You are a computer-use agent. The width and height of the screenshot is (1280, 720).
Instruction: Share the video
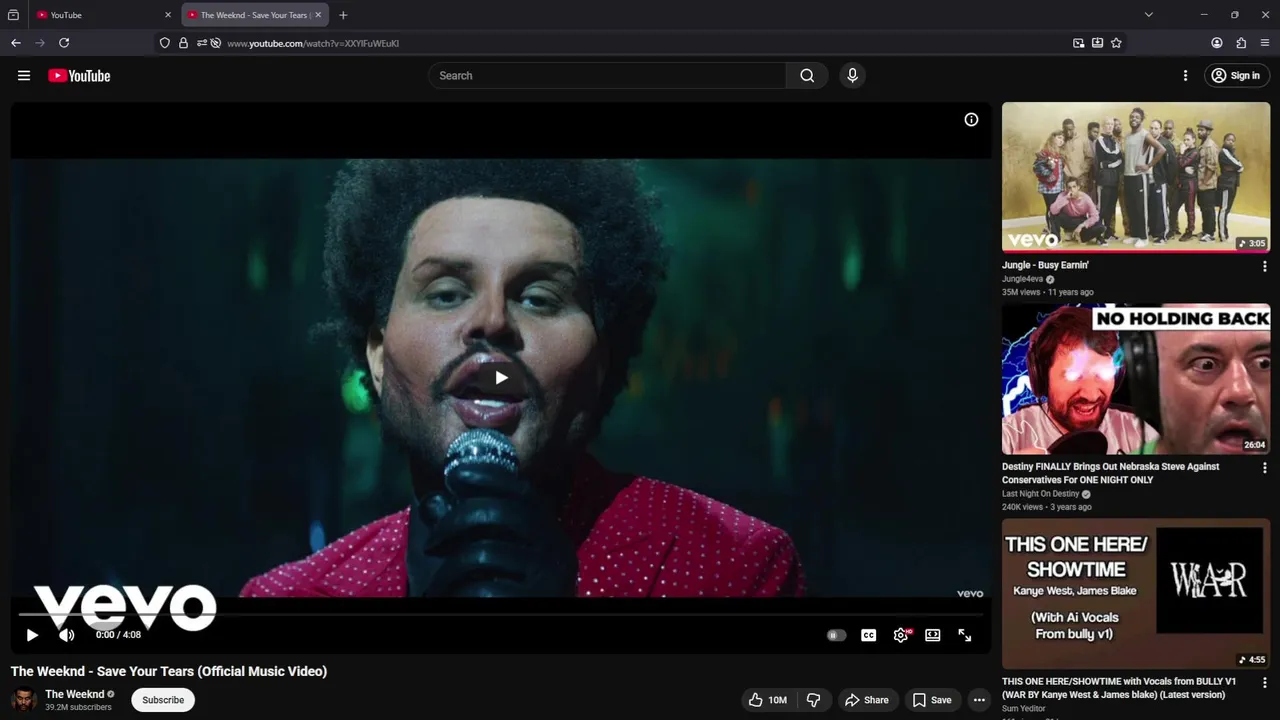tap(866, 700)
